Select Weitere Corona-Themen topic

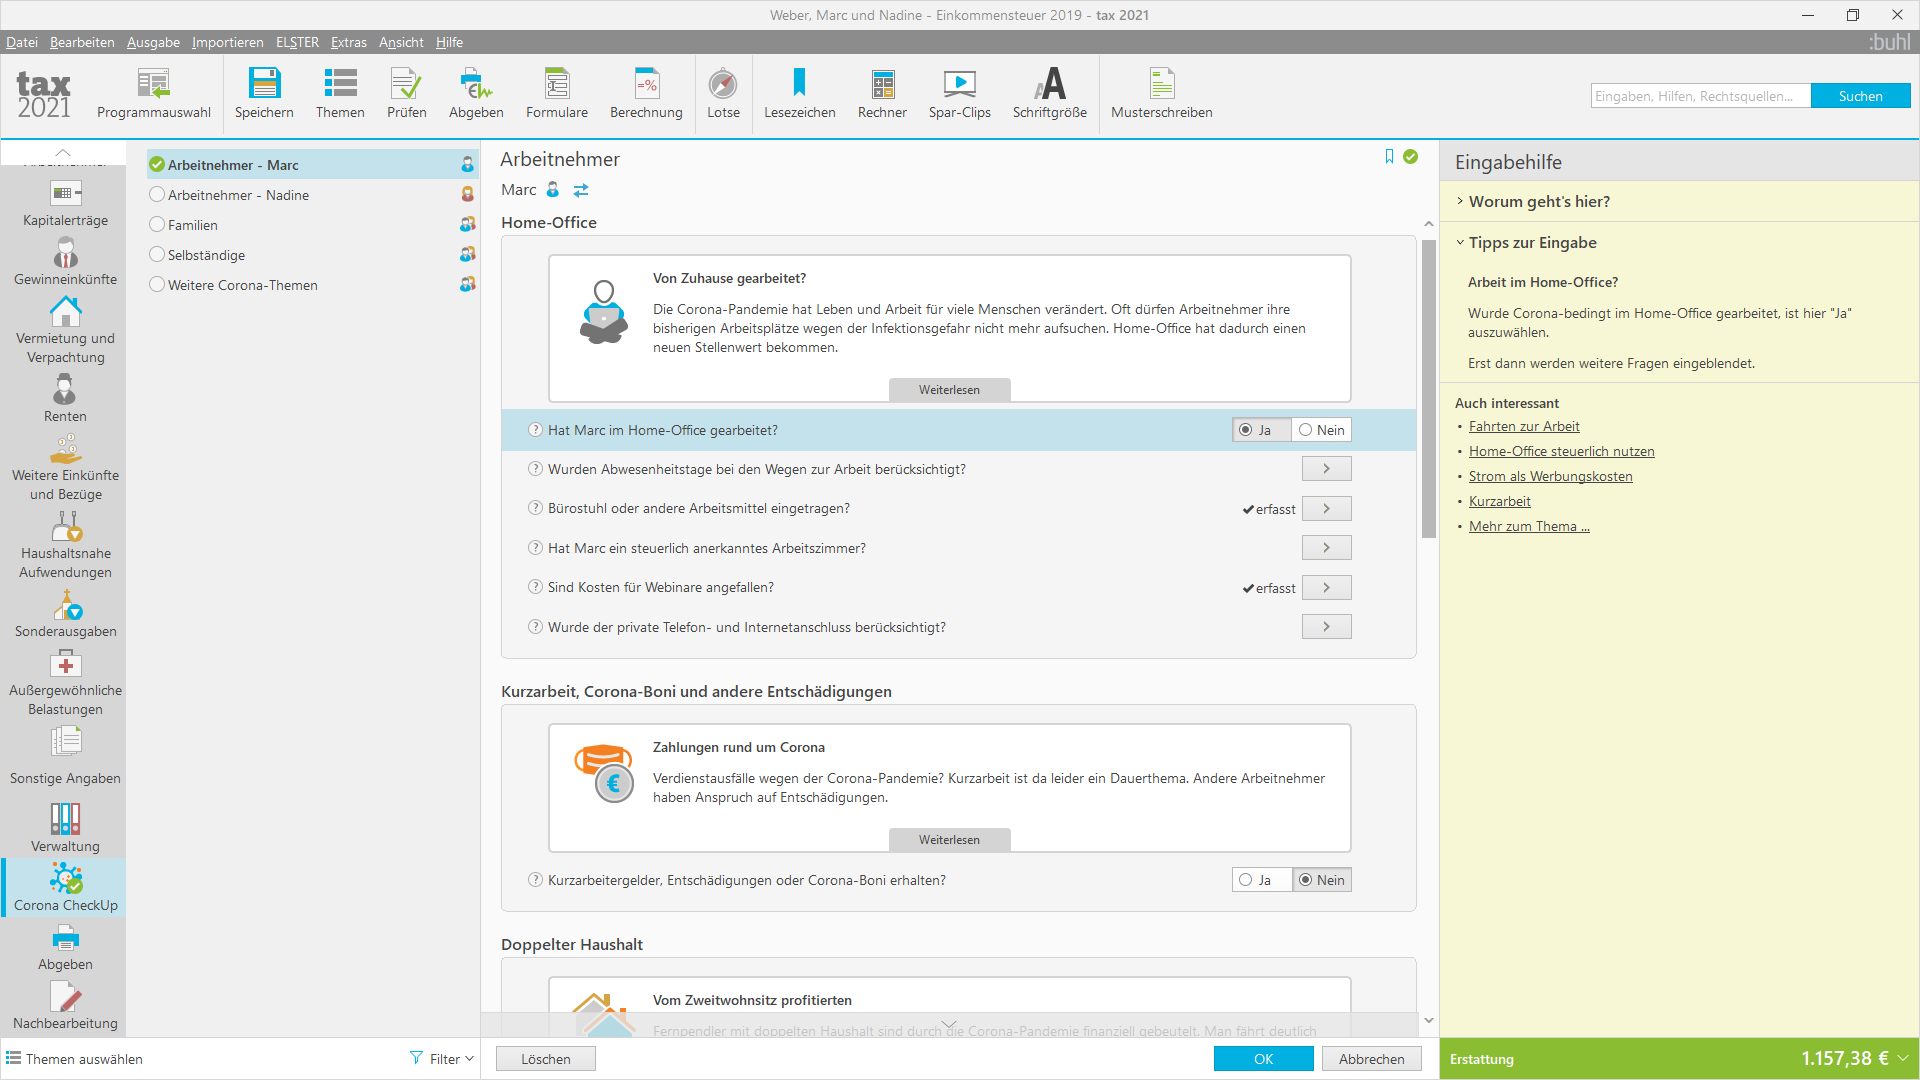[312, 285]
